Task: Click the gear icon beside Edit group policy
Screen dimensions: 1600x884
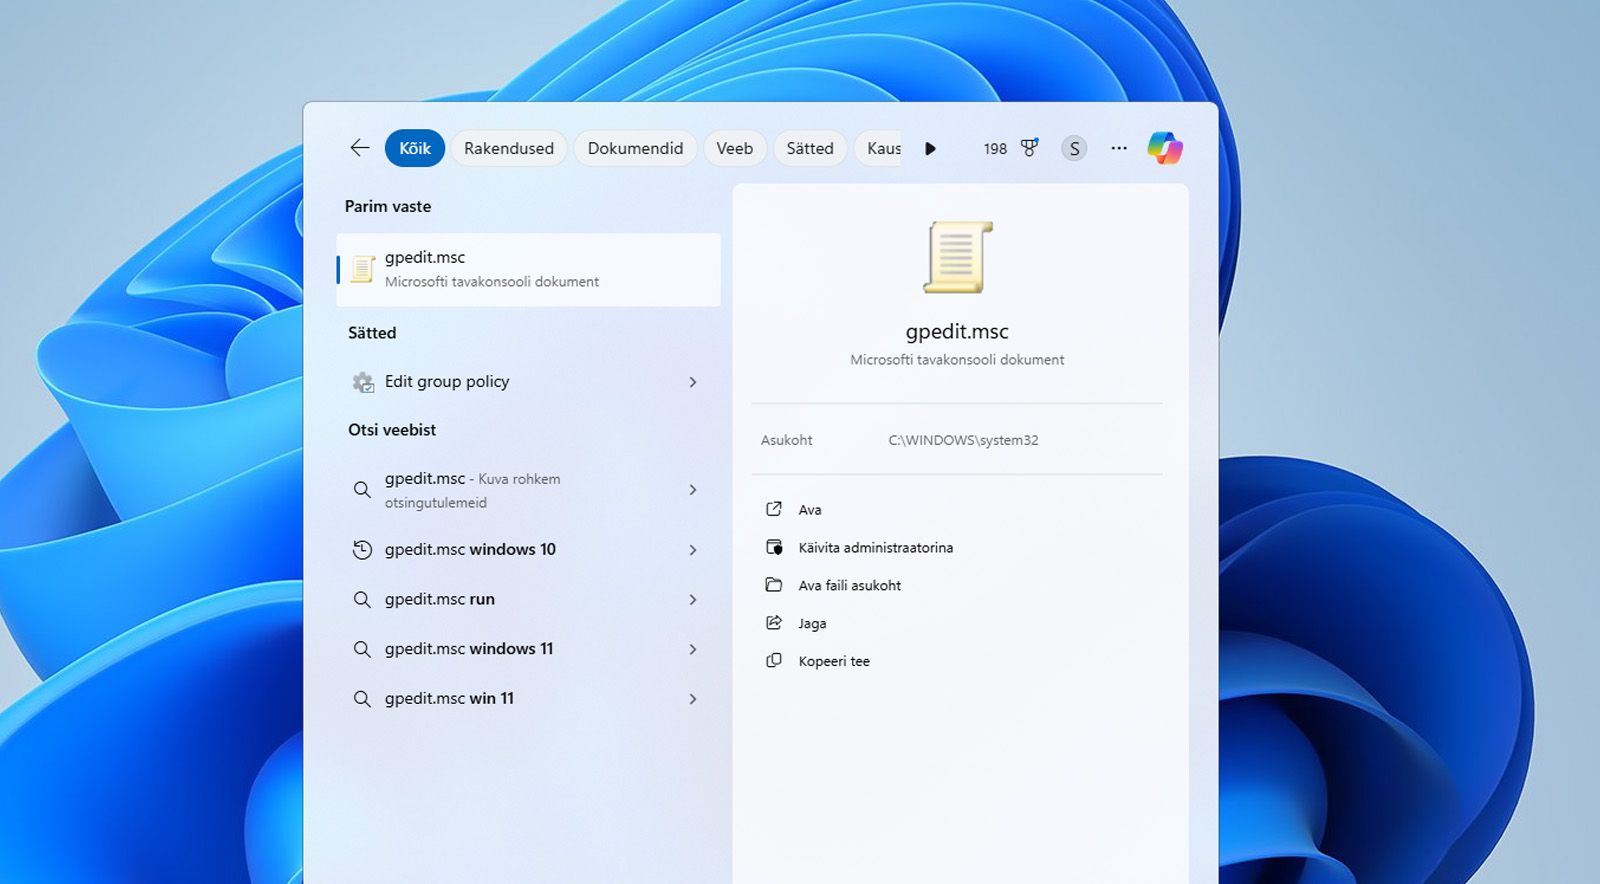Action: [363, 382]
